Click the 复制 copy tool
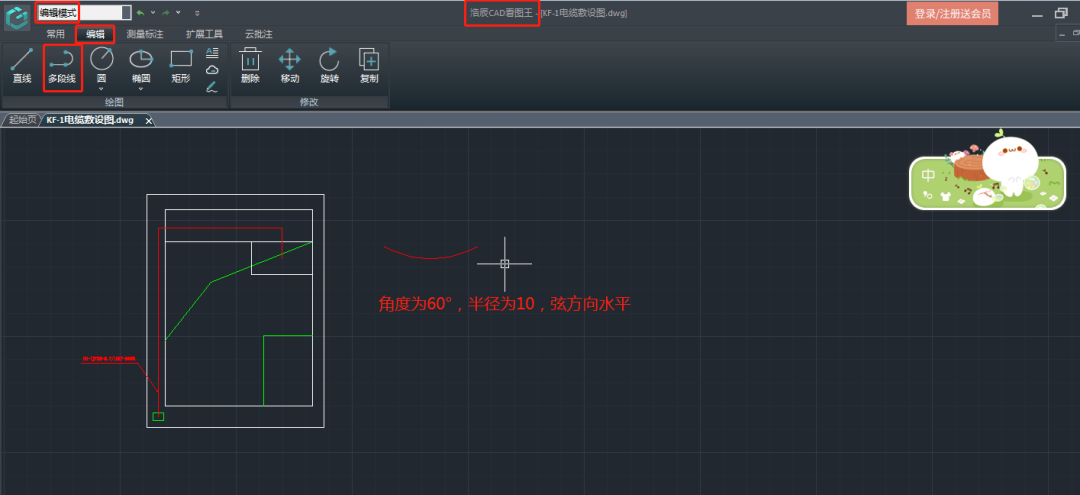The height and width of the screenshot is (495, 1080). tap(369, 66)
